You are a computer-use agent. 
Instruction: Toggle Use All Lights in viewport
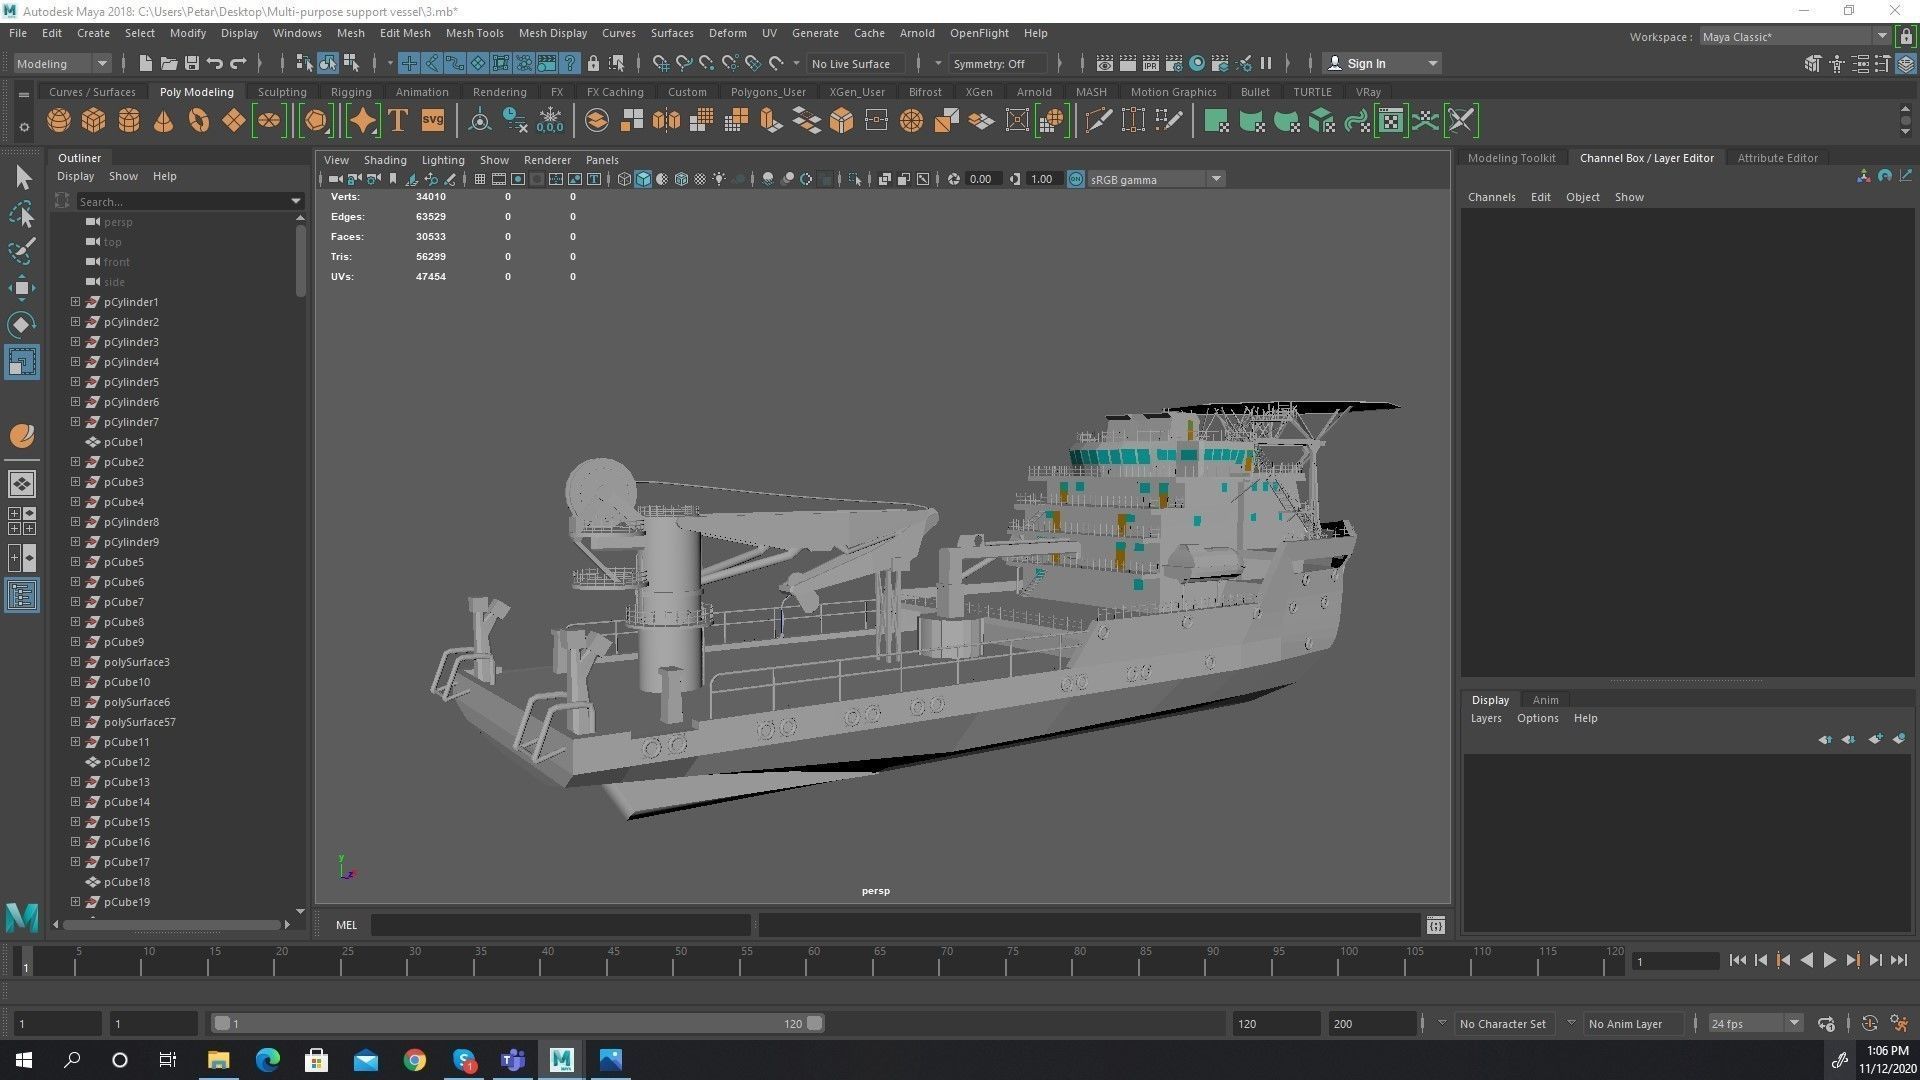pos(719,179)
